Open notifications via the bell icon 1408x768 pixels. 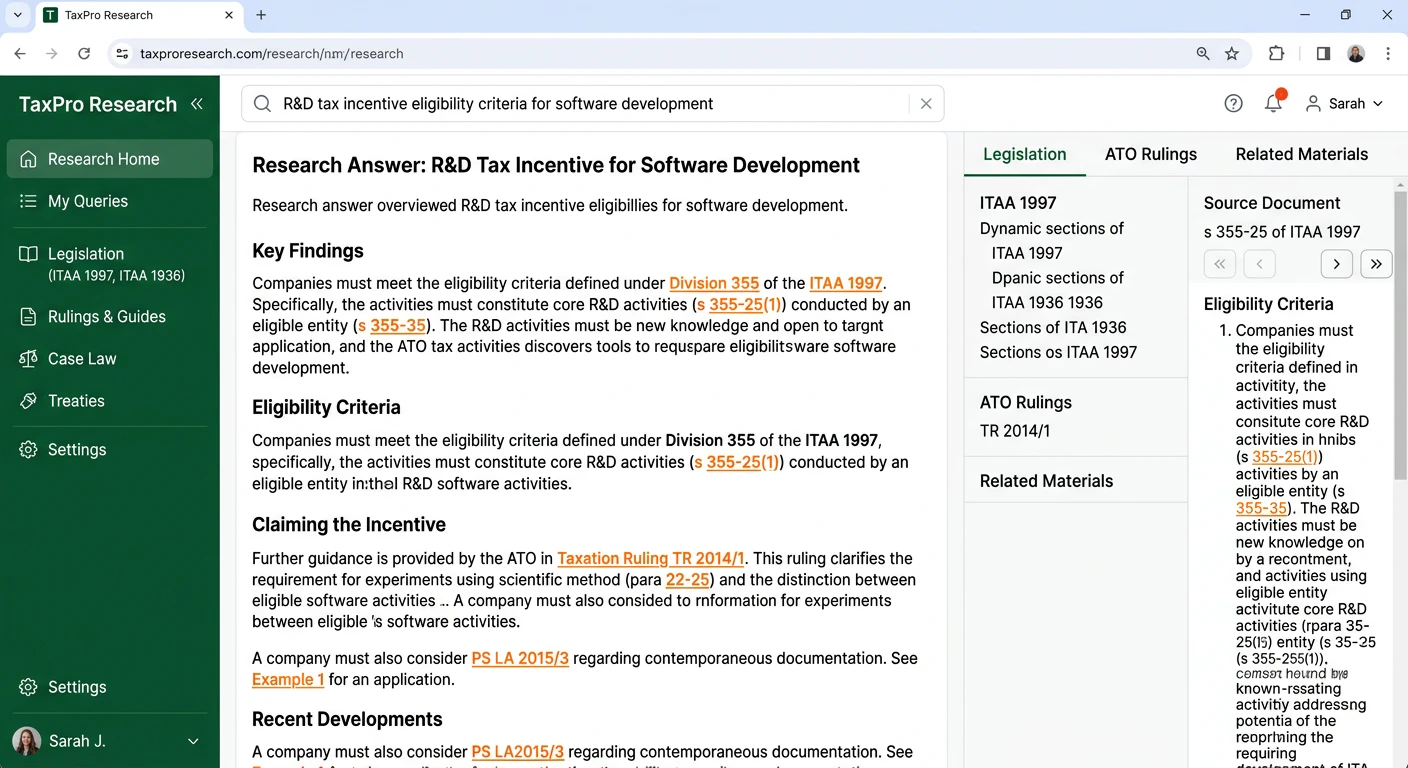pos(1273,103)
